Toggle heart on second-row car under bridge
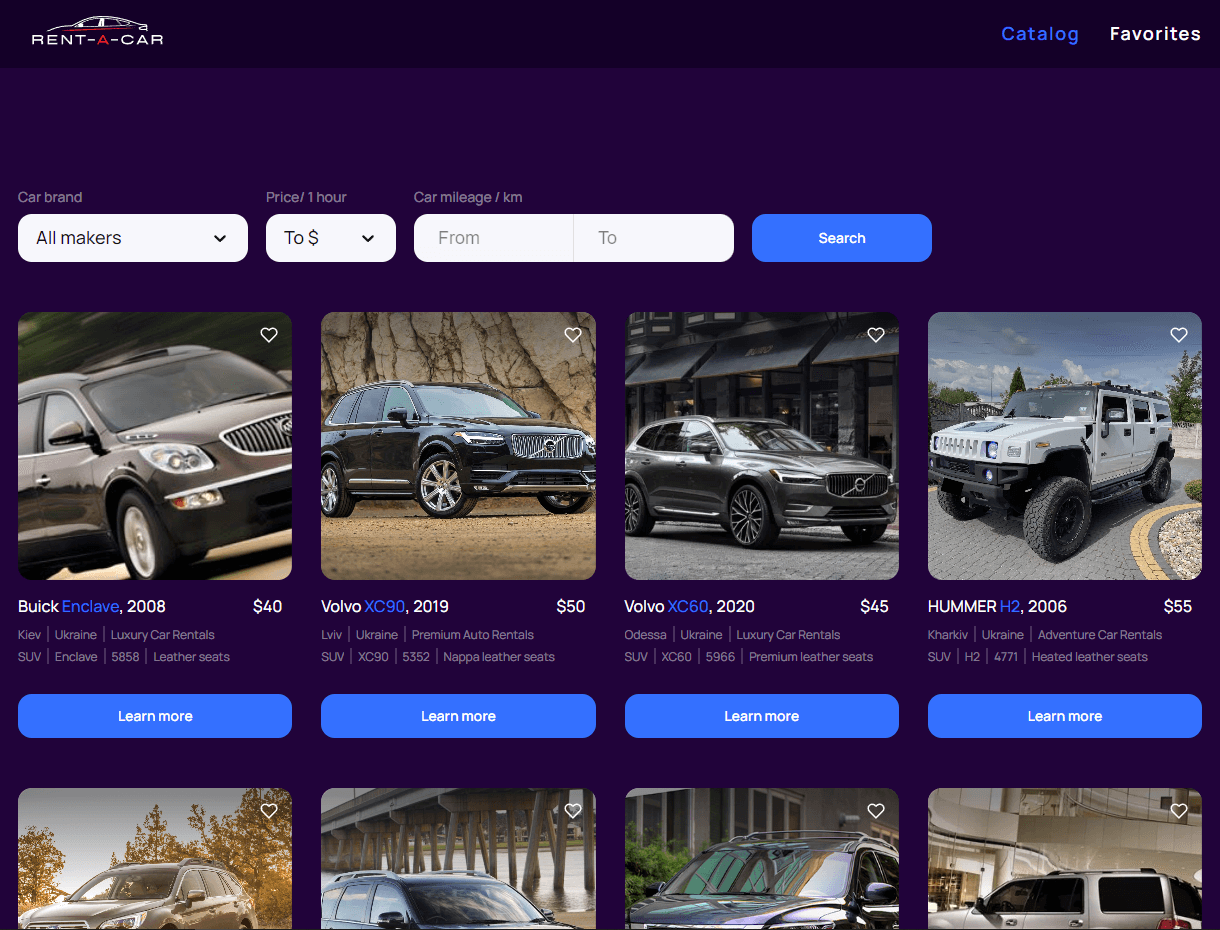The image size is (1220, 930). point(573,811)
